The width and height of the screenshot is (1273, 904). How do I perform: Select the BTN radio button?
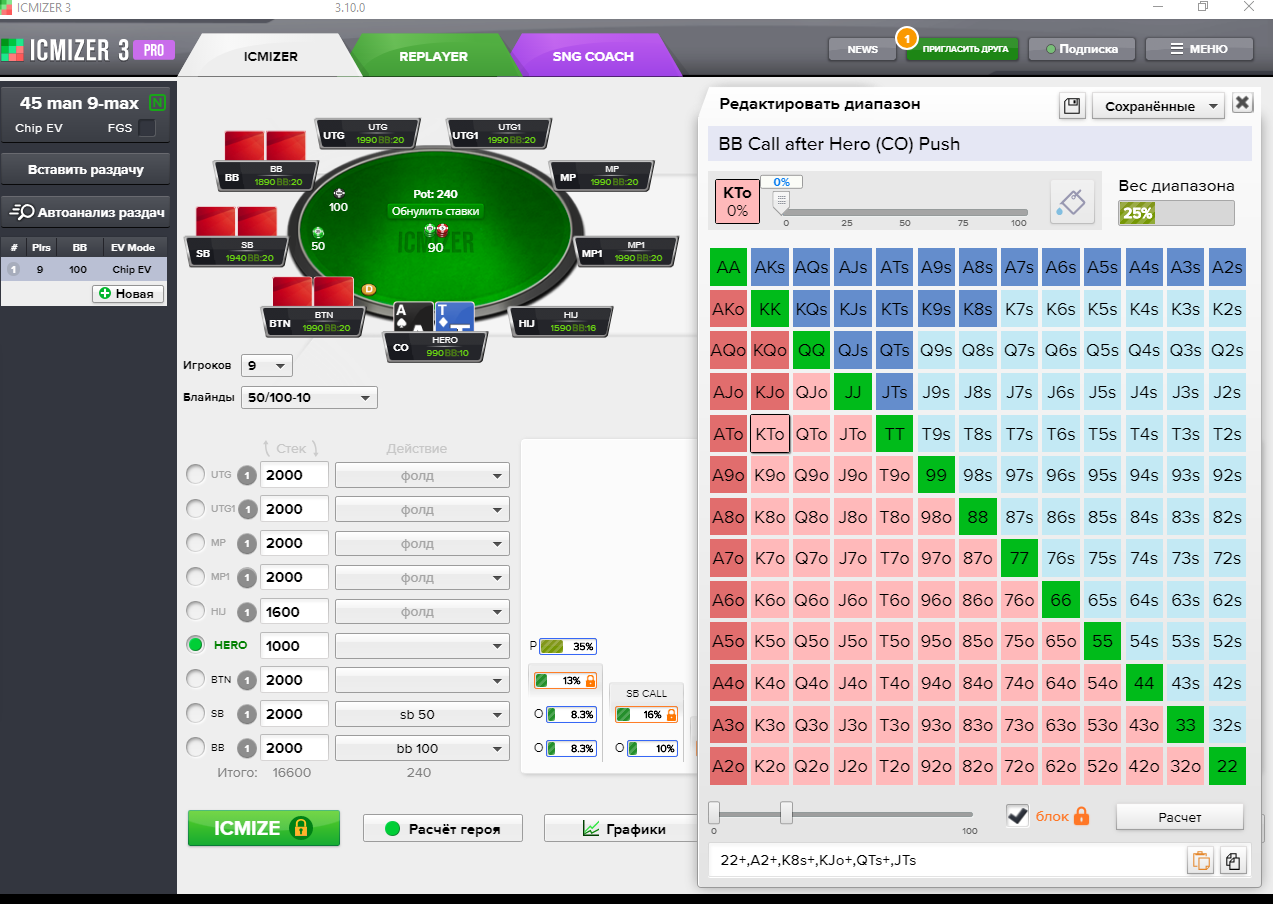(x=196, y=680)
